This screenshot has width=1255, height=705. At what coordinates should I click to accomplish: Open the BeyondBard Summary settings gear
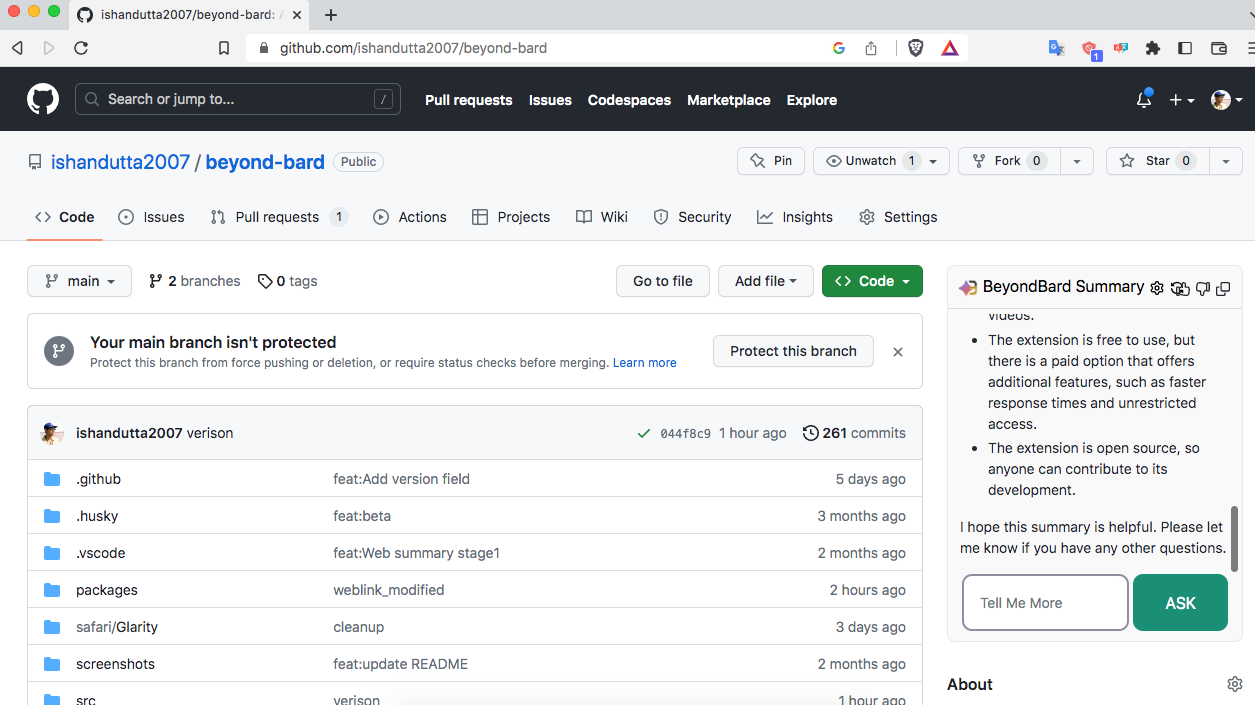coord(1157,288)
